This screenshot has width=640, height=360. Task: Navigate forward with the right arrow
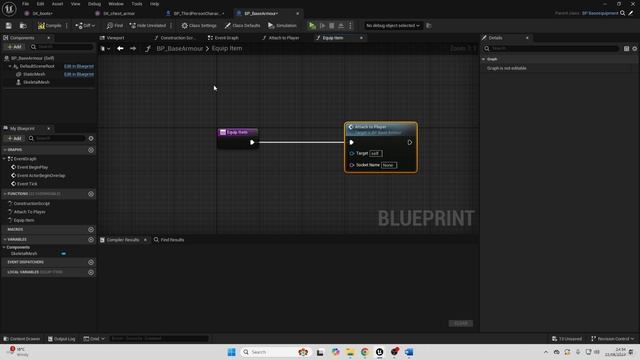pyautogui.click(x=133, y=49)
